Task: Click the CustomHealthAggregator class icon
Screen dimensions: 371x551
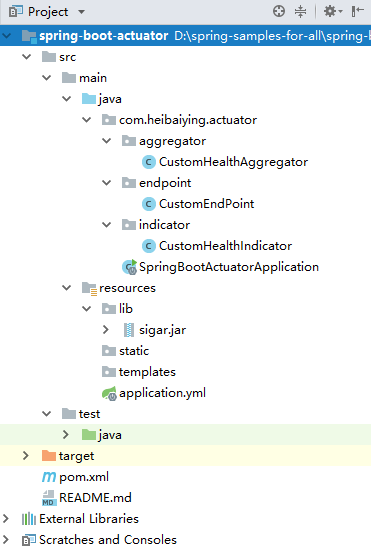Action: [149, 162]
